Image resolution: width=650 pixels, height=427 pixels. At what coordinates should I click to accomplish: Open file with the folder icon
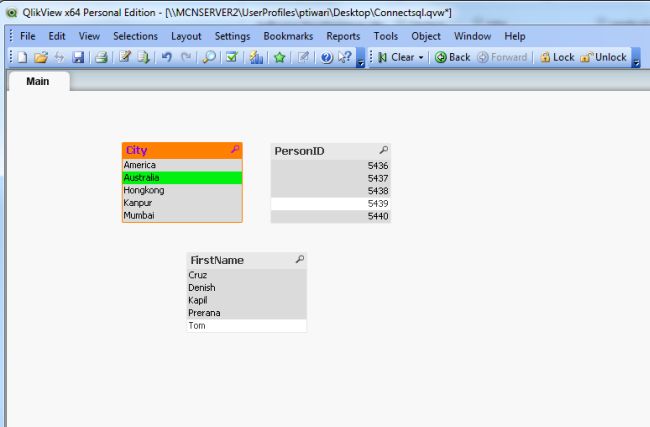coord(41,57)
